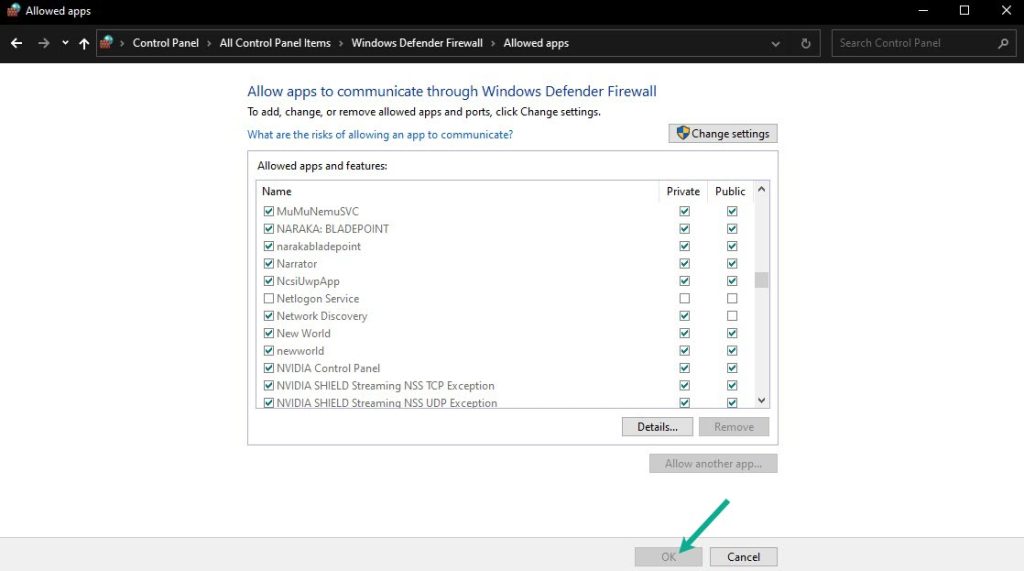Click the search magnifier icon

pyautogui.click(x=1003, y=43)
